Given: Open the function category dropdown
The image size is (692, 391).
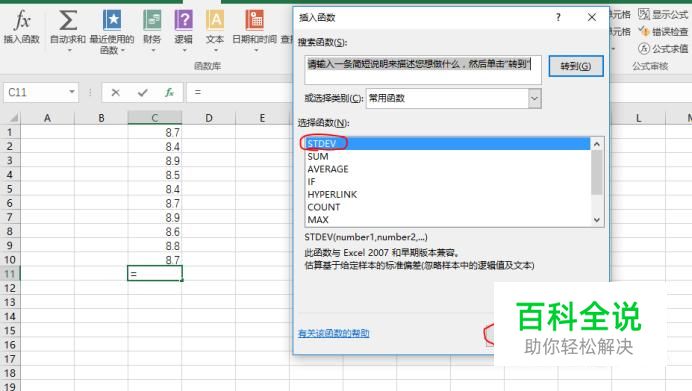Looking at the screenshot, I should pos(534,98).
